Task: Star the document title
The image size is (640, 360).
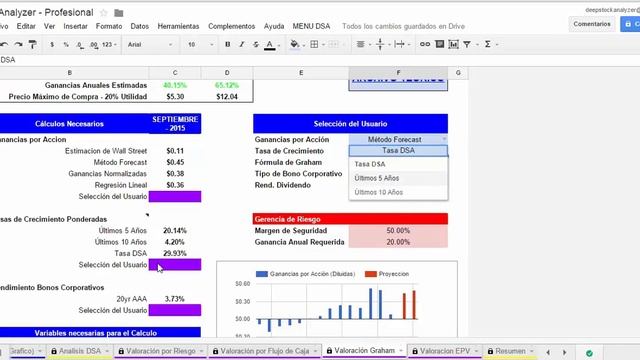Action: [104, 13]
